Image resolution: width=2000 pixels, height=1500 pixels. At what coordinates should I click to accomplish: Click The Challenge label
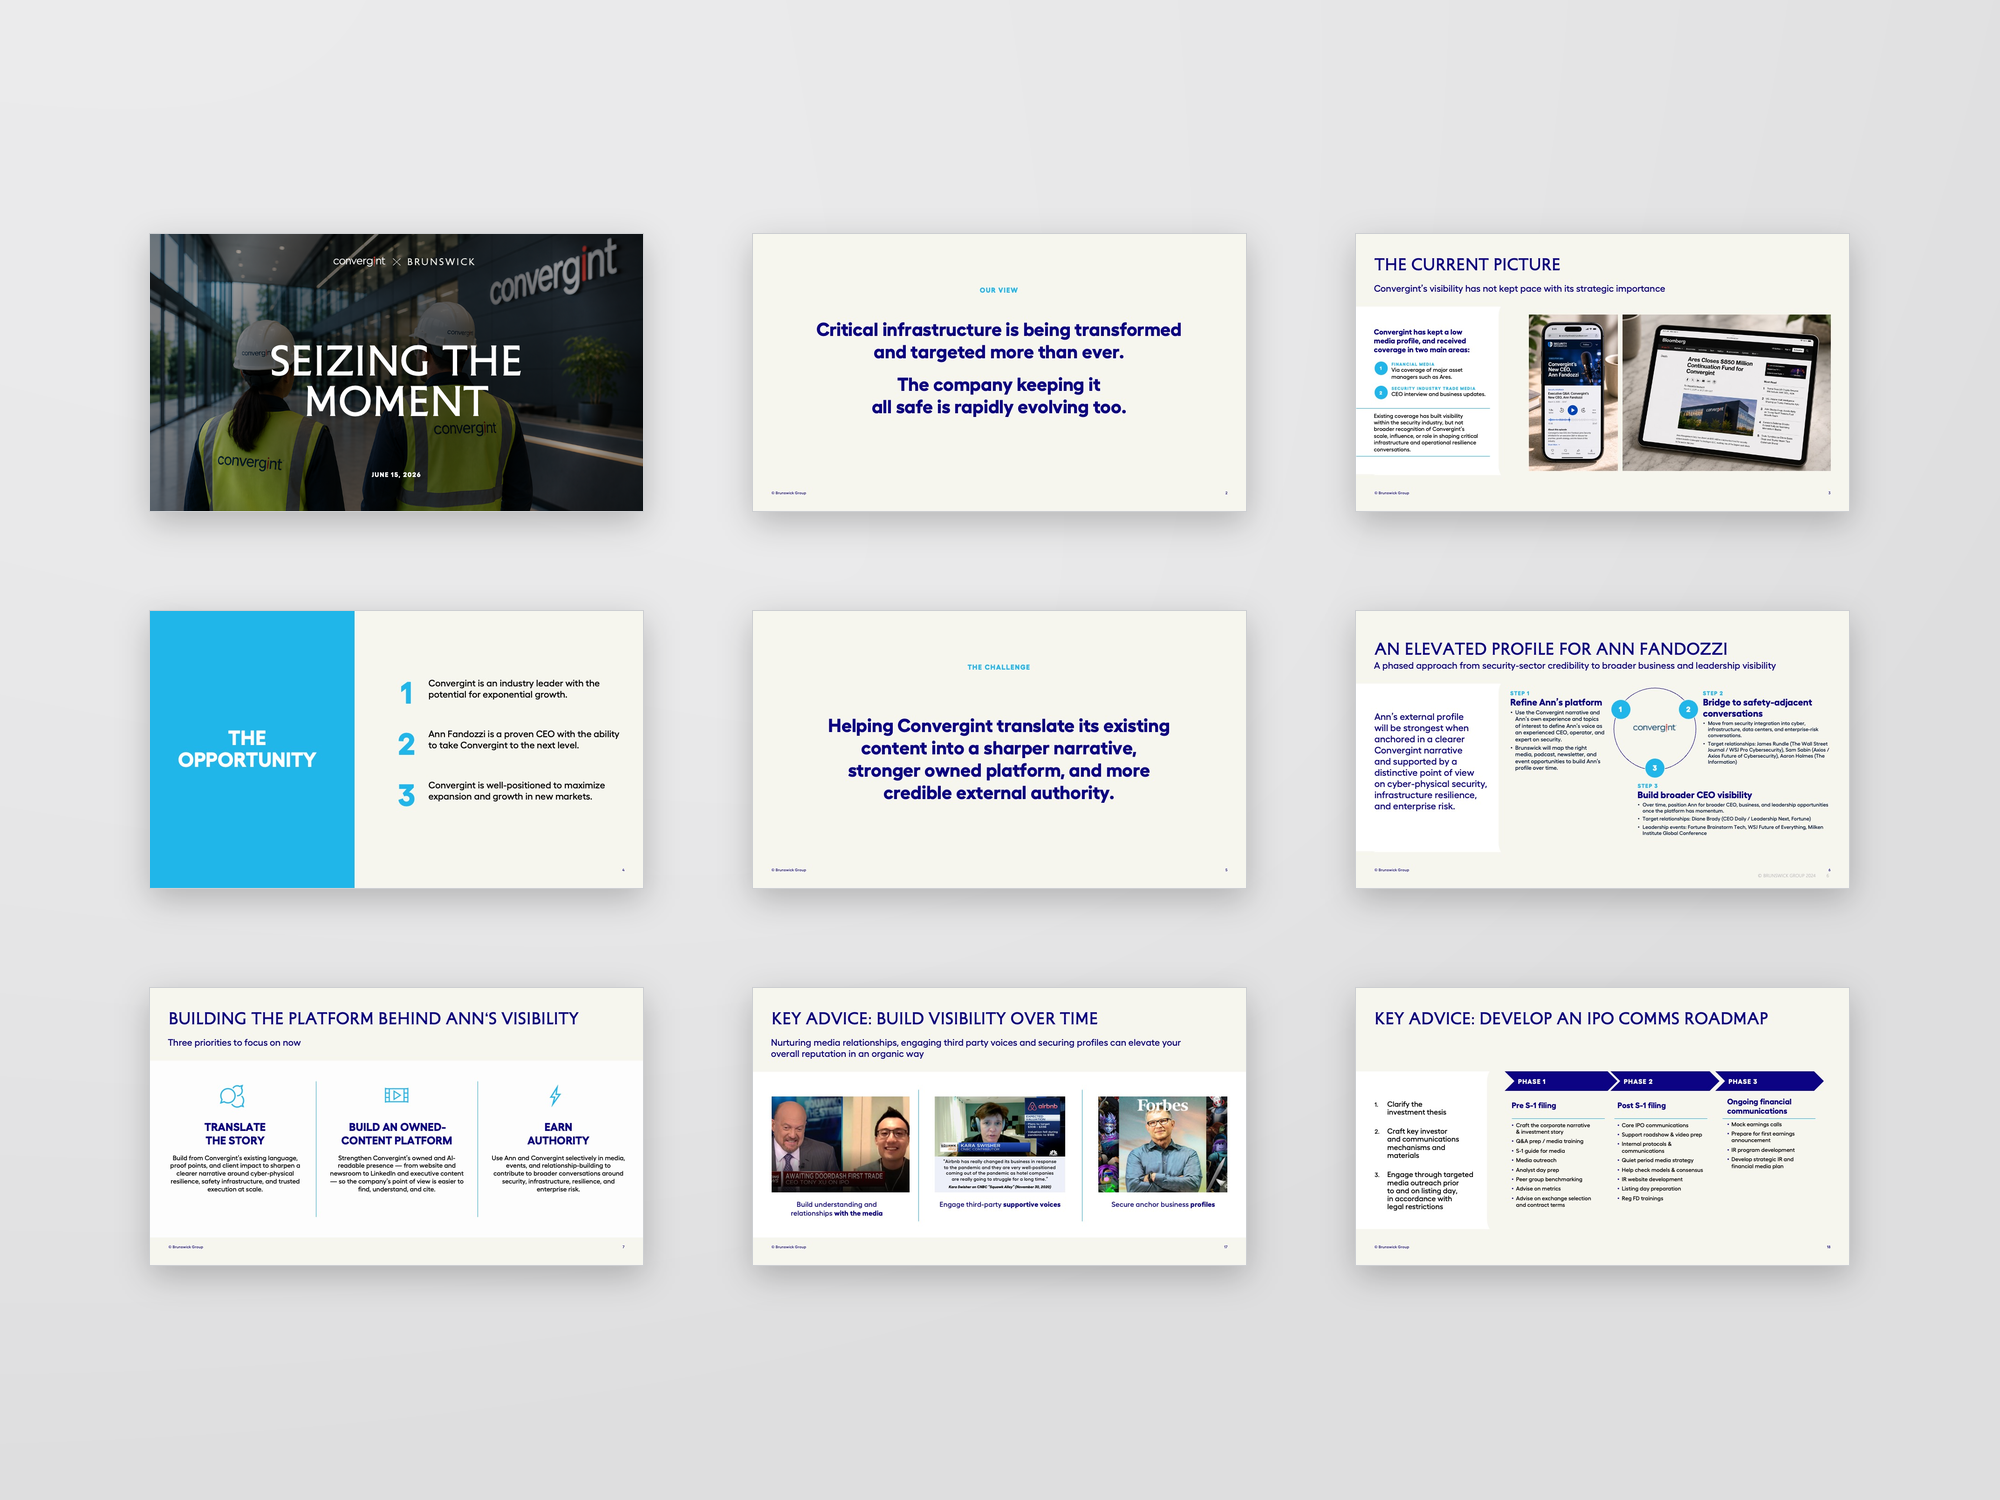coord(999,667)
